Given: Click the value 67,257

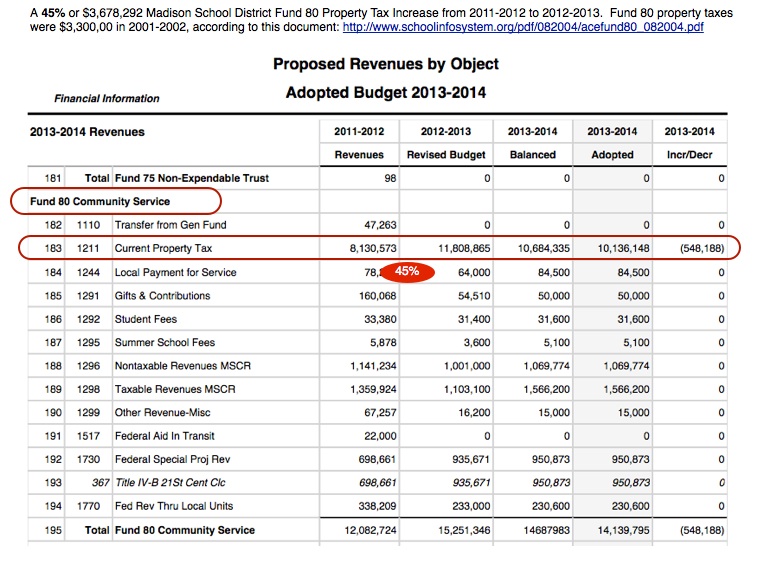Looking at the screenshot, I should click(380, 413).
